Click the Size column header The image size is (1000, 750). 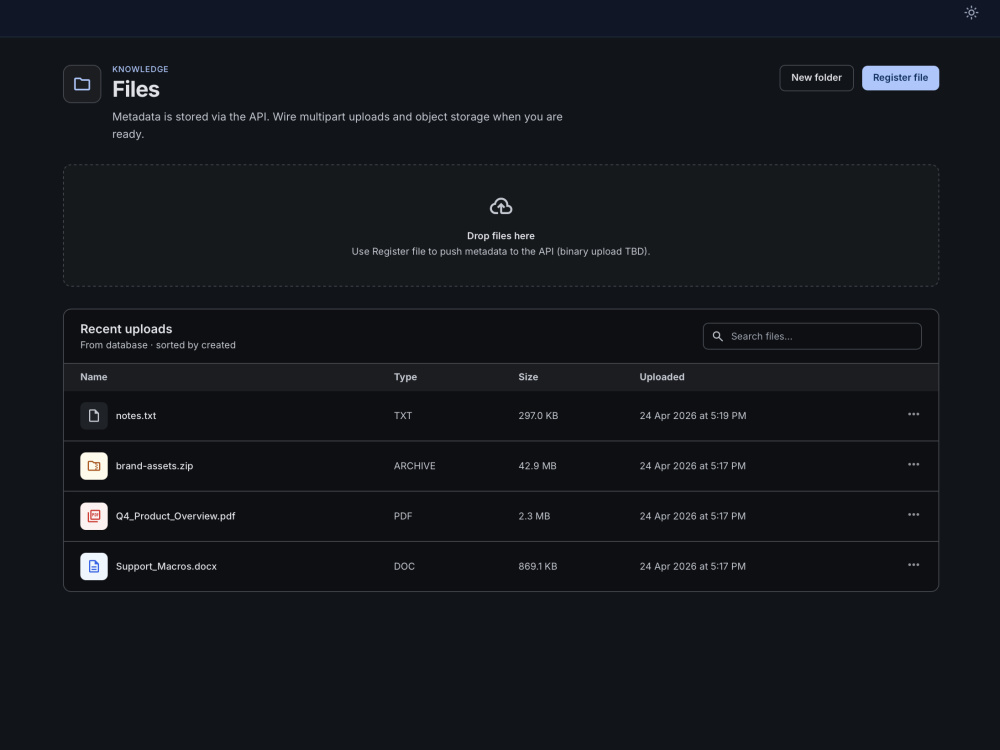(528, 377)
